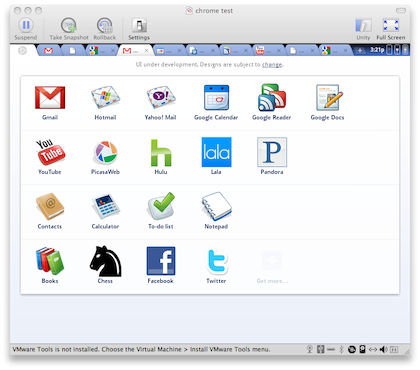
Task: Click the CD/DVD drive status icon
Action: pos(352,349)
